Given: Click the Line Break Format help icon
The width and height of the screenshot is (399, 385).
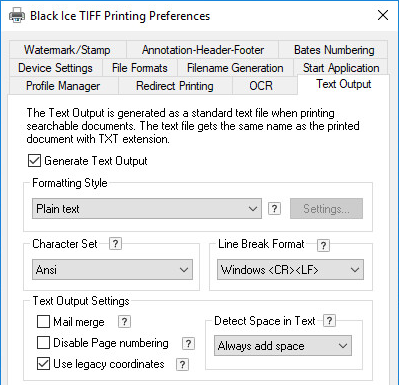Looking at the screenshot, I should tap(323, 246).
